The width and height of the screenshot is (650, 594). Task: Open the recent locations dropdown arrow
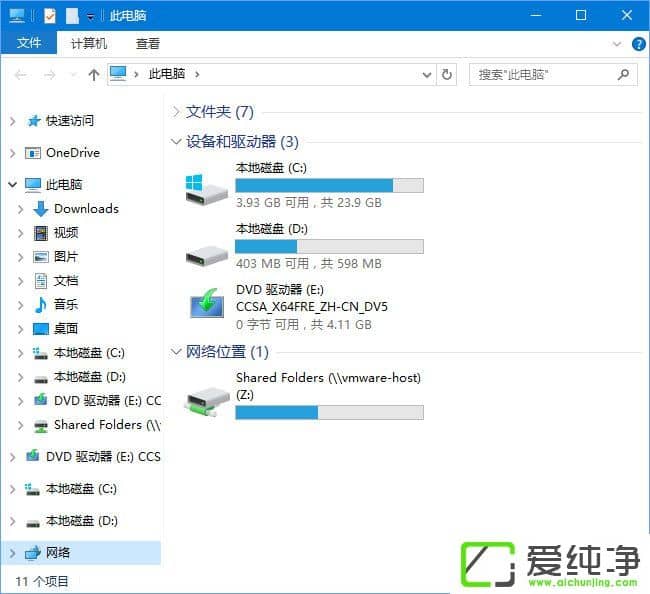click(73, 75)
